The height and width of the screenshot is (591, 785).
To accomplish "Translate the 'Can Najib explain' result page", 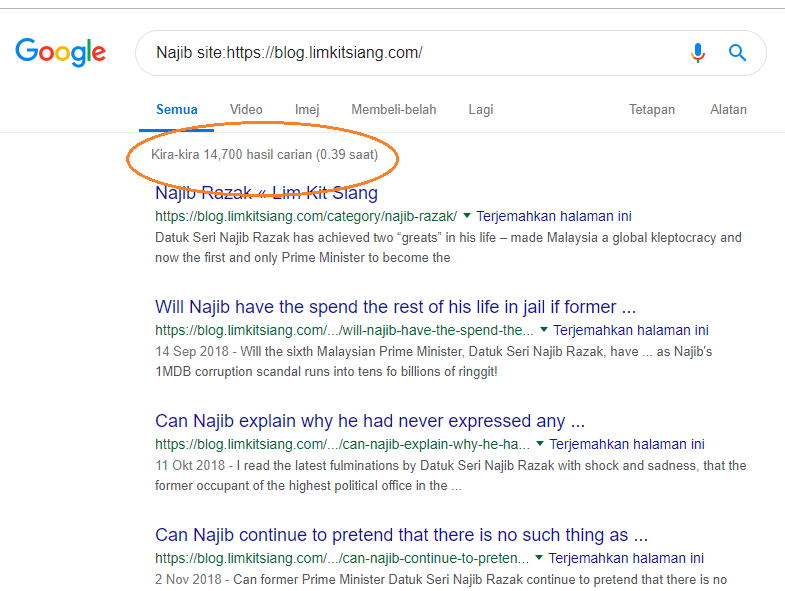I will tap(627, 444).
